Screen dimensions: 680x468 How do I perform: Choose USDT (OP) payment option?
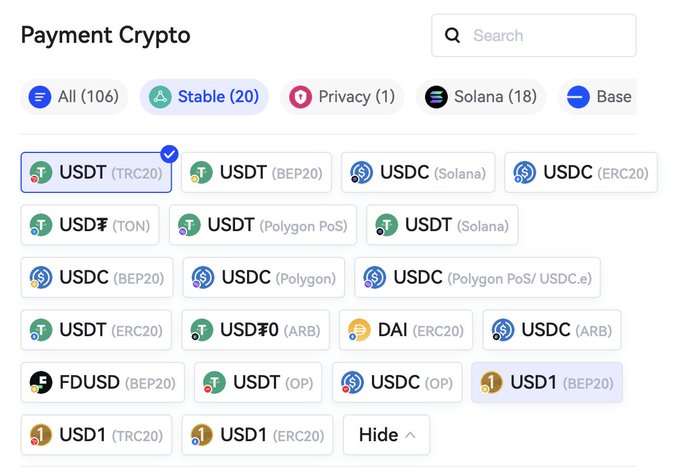260,382
